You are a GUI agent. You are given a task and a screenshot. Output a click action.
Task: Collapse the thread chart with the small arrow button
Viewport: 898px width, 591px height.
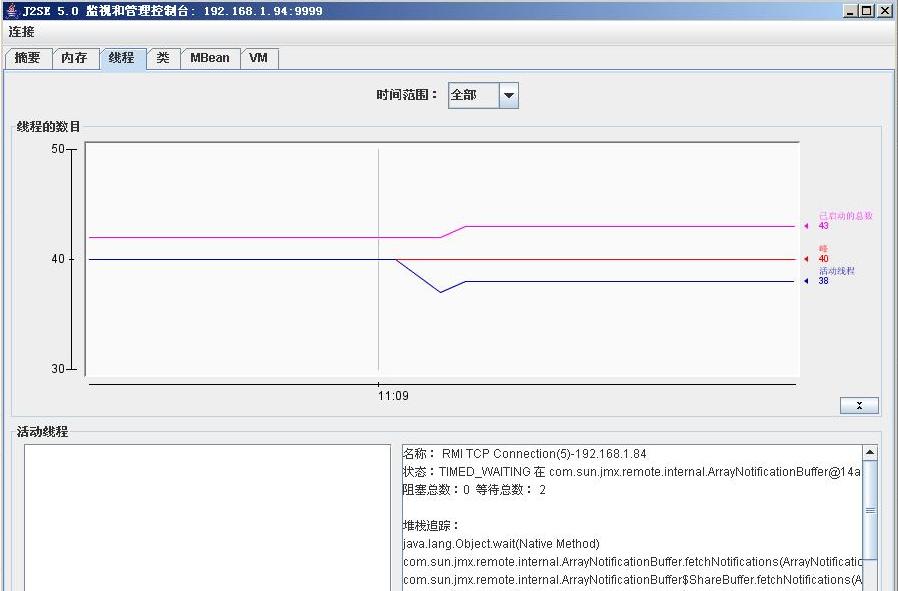(859, 405)
